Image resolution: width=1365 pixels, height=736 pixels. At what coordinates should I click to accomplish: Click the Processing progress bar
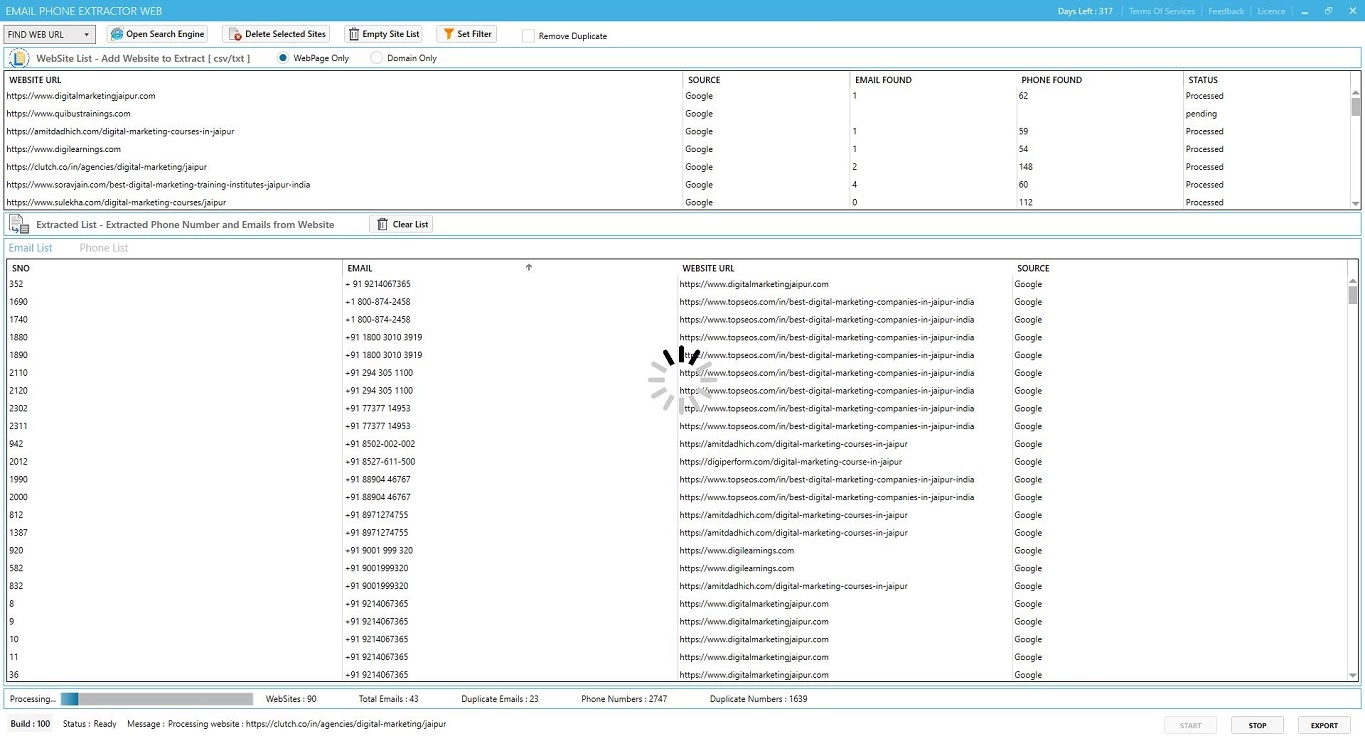(157, 699)
